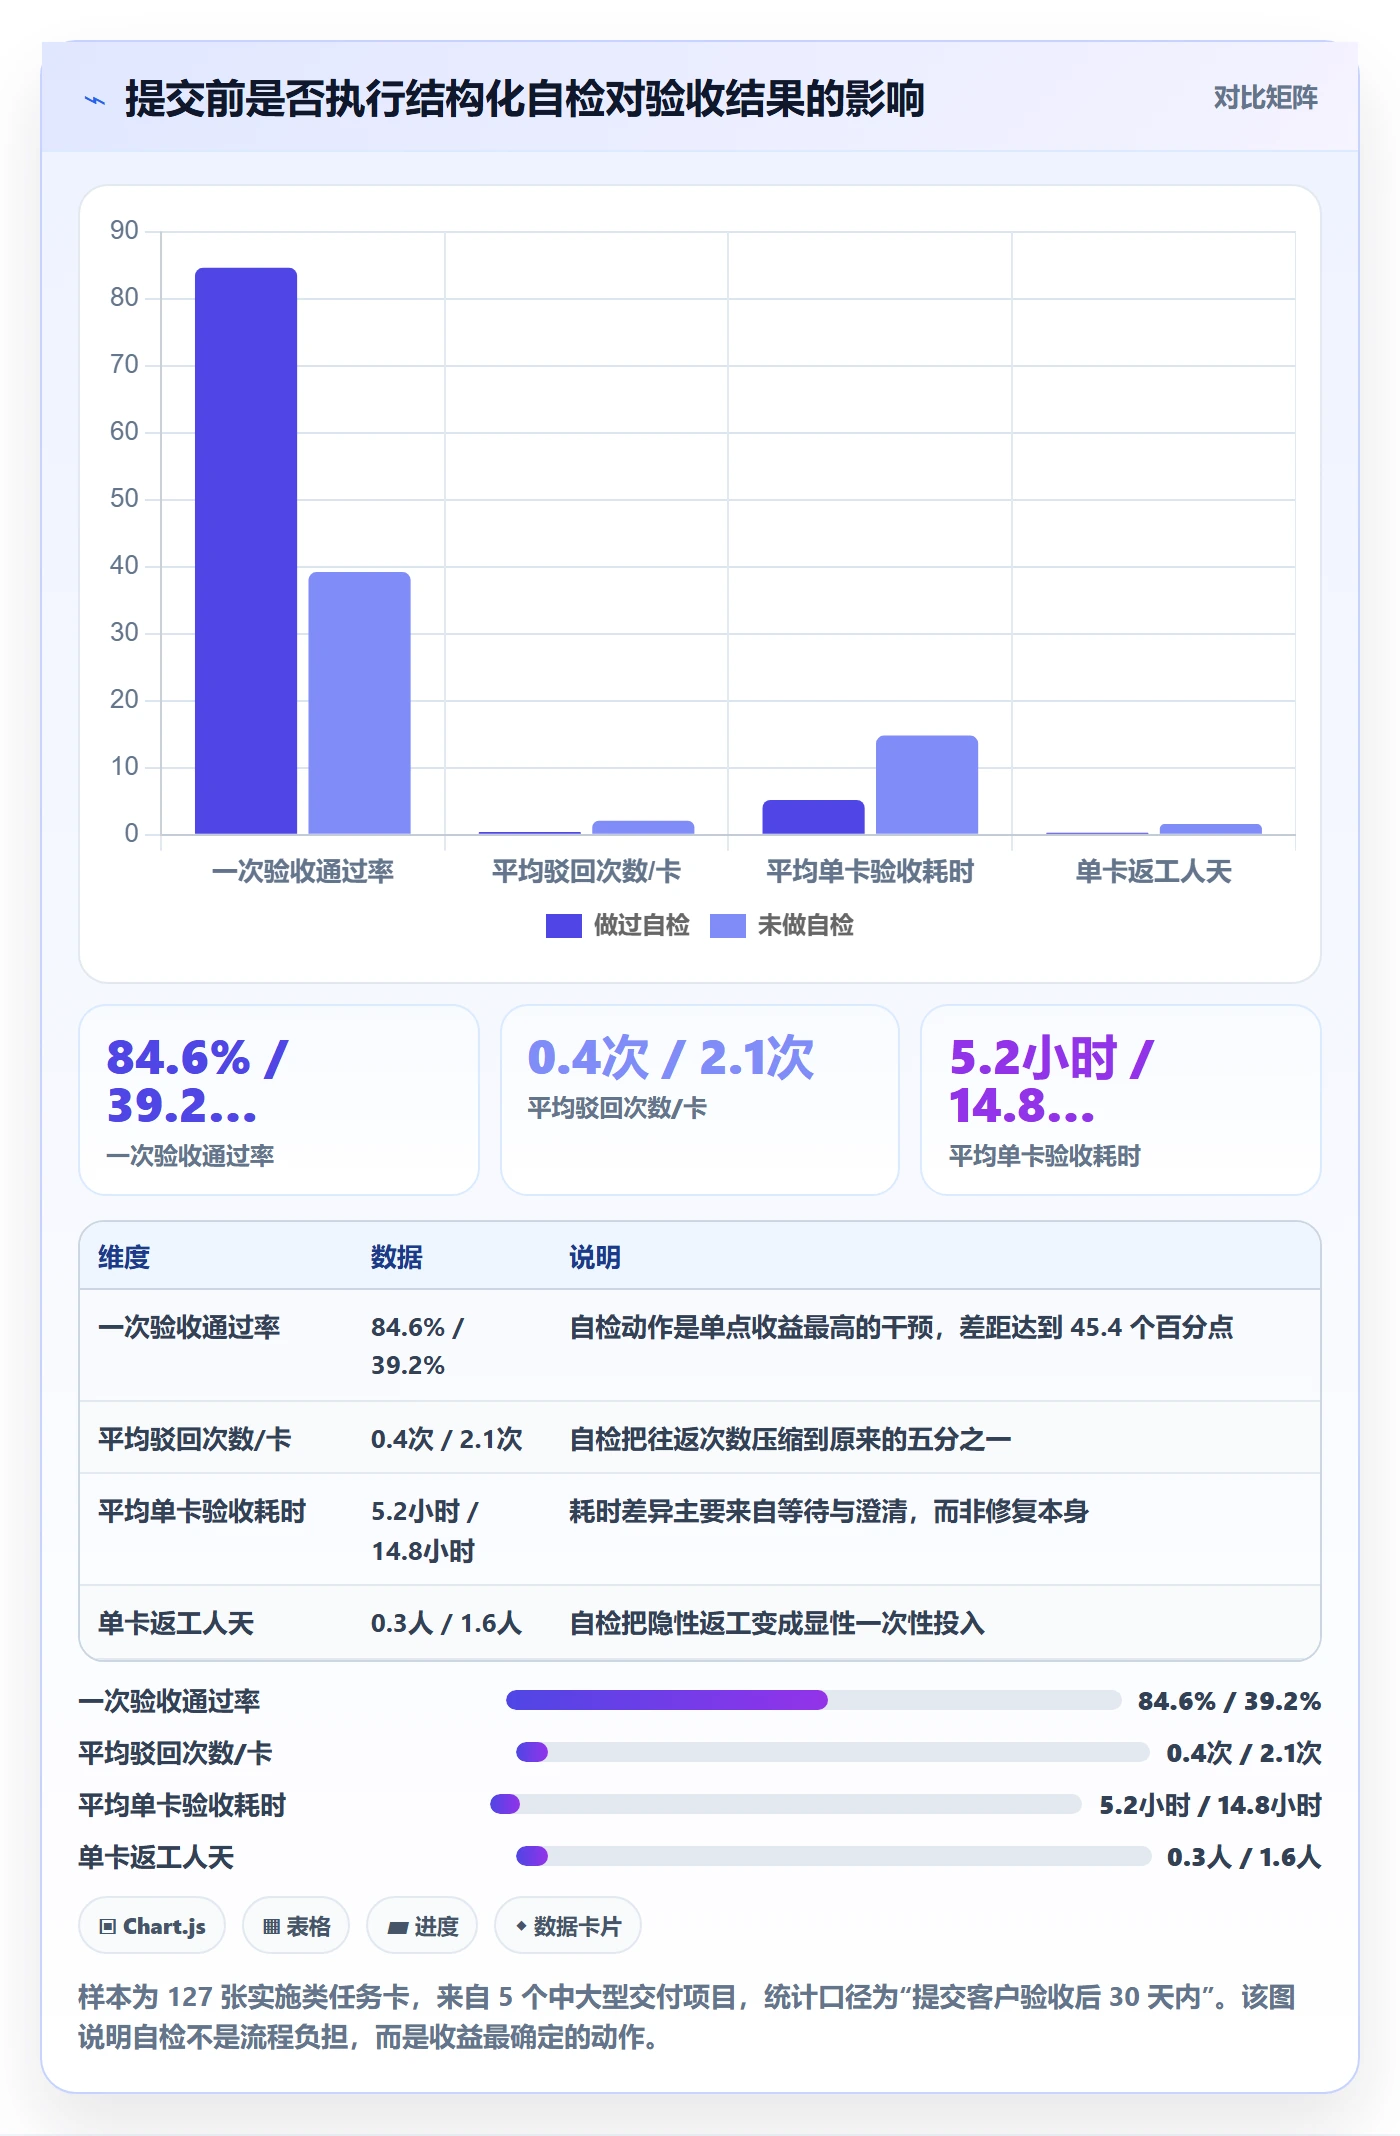
Task: Select the 平均驳回次数/卡 table row label
Action: [194, 1439]
